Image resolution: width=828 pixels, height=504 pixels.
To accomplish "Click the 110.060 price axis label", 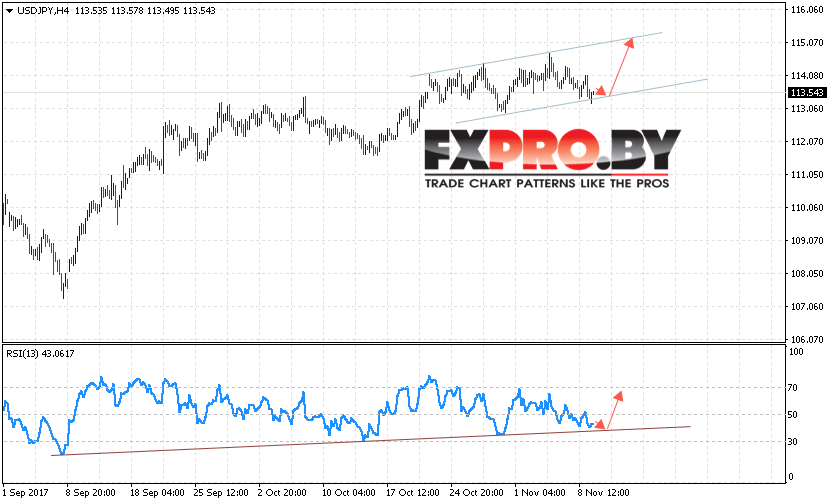I will tap(807, 207).
